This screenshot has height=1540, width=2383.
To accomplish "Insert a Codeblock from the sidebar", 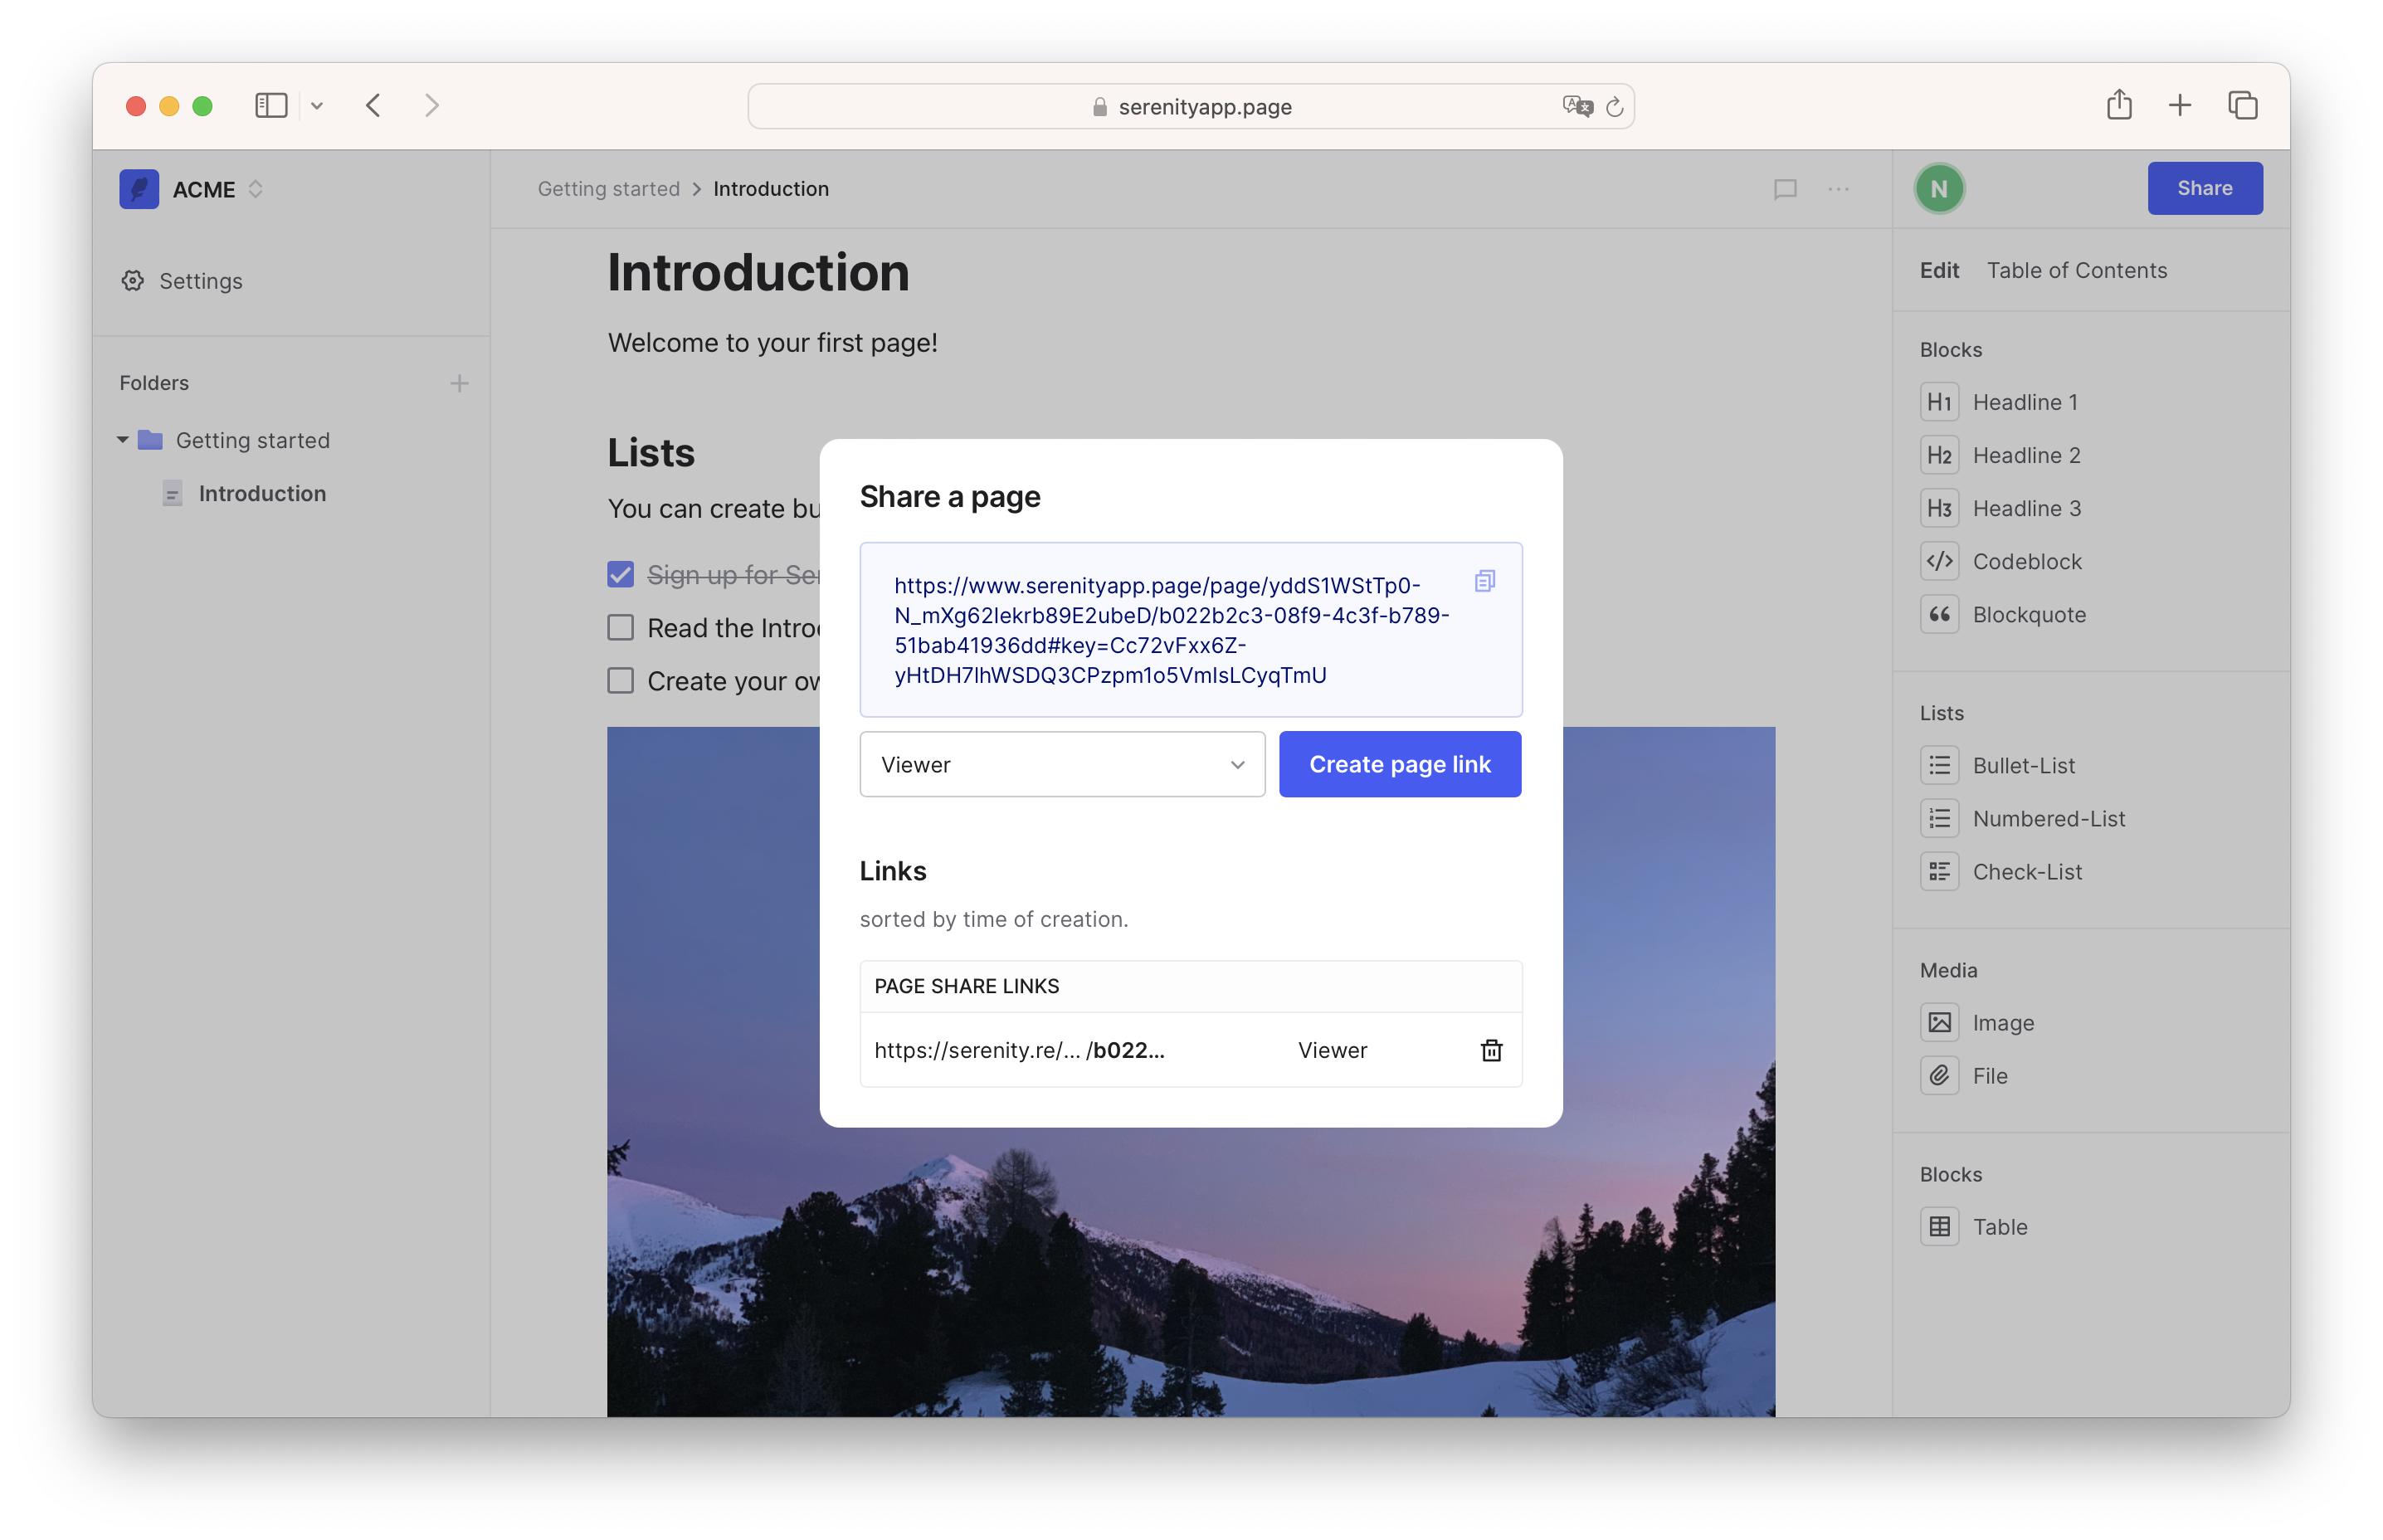I will click(x=2026, y=561).
